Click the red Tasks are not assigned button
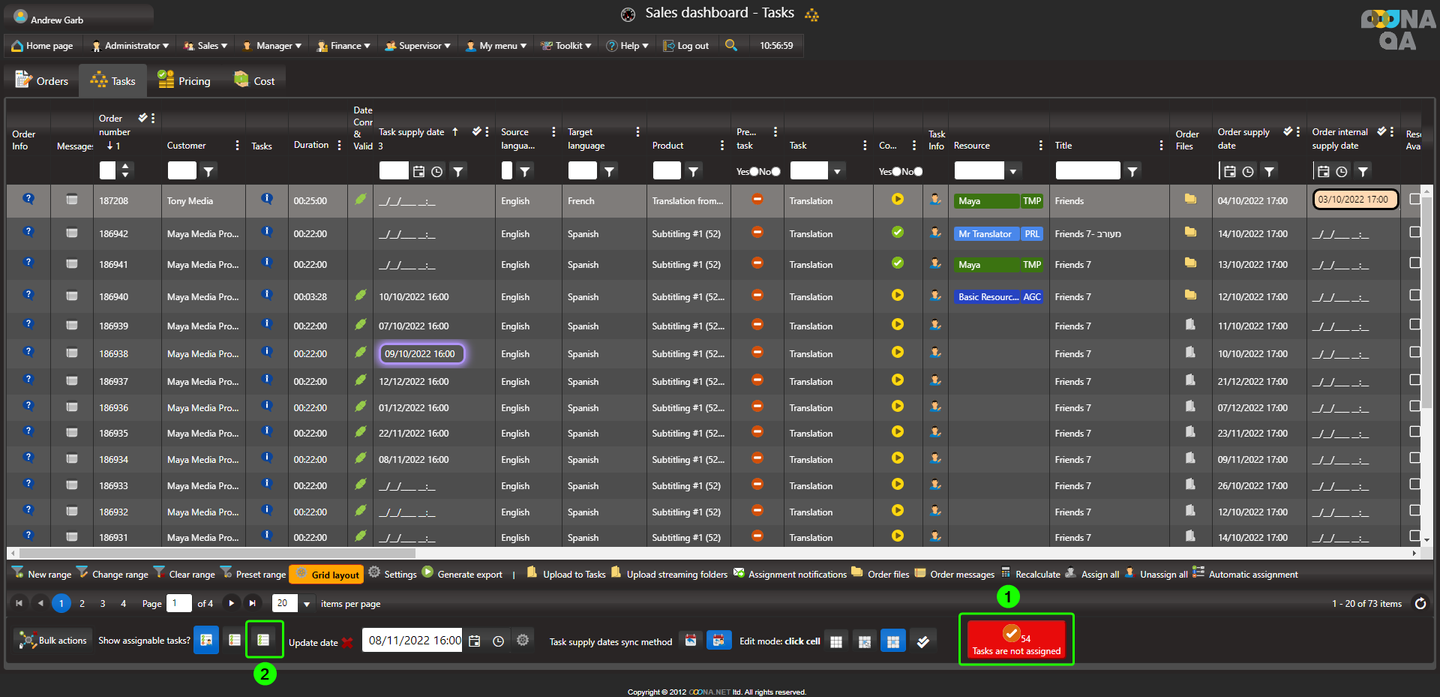 point(1016,641)
